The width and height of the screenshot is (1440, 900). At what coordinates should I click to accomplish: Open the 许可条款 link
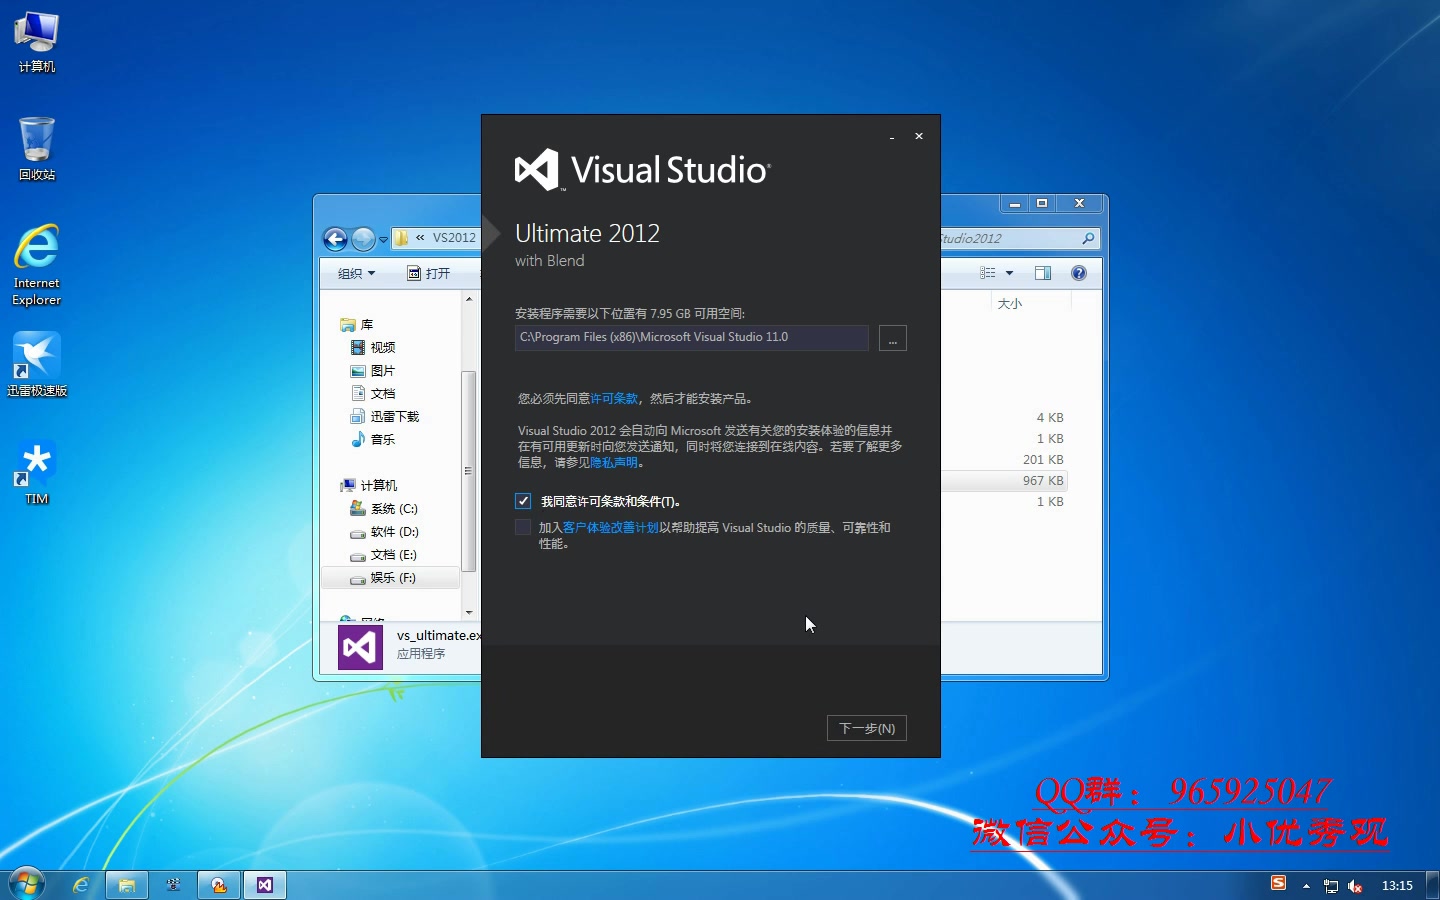tap(614, 398)
